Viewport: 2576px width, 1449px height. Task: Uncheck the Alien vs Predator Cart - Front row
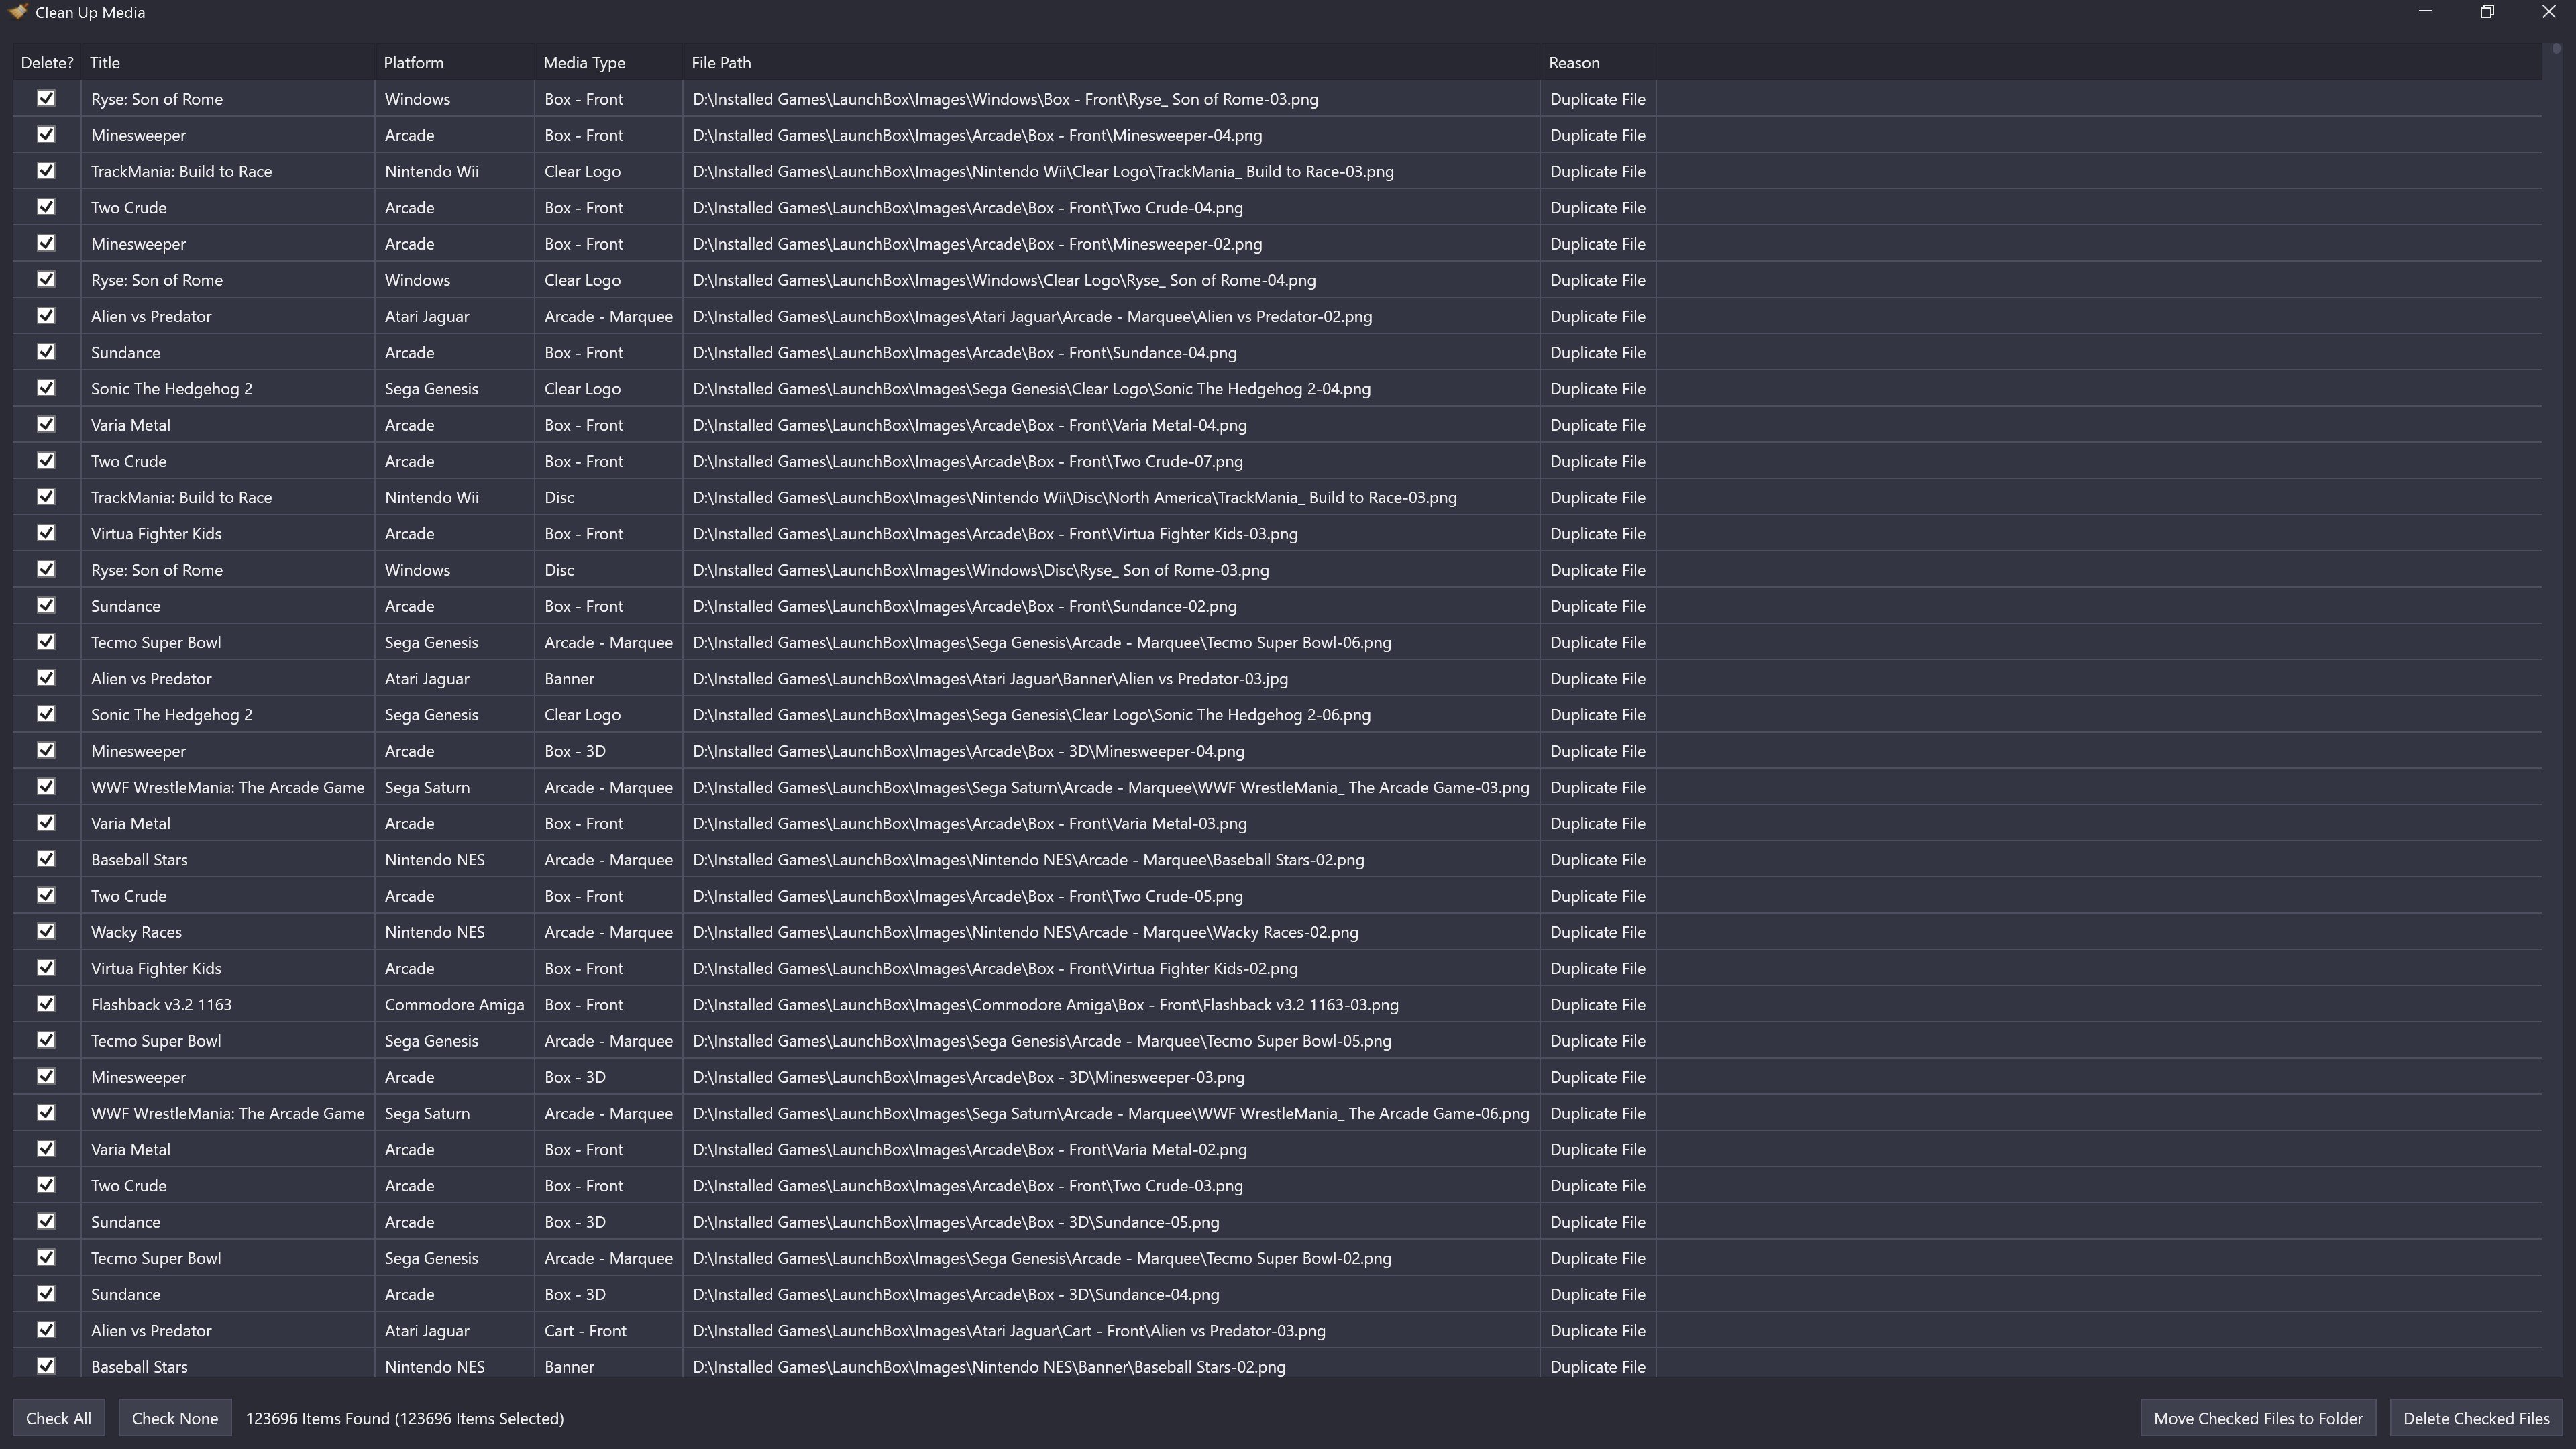coord(46,1330)
